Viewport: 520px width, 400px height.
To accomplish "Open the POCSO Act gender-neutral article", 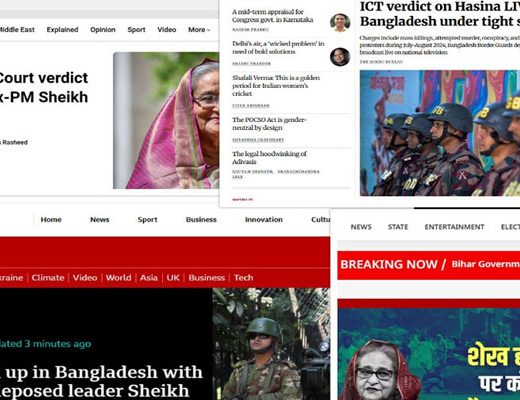I will (269, 124).
